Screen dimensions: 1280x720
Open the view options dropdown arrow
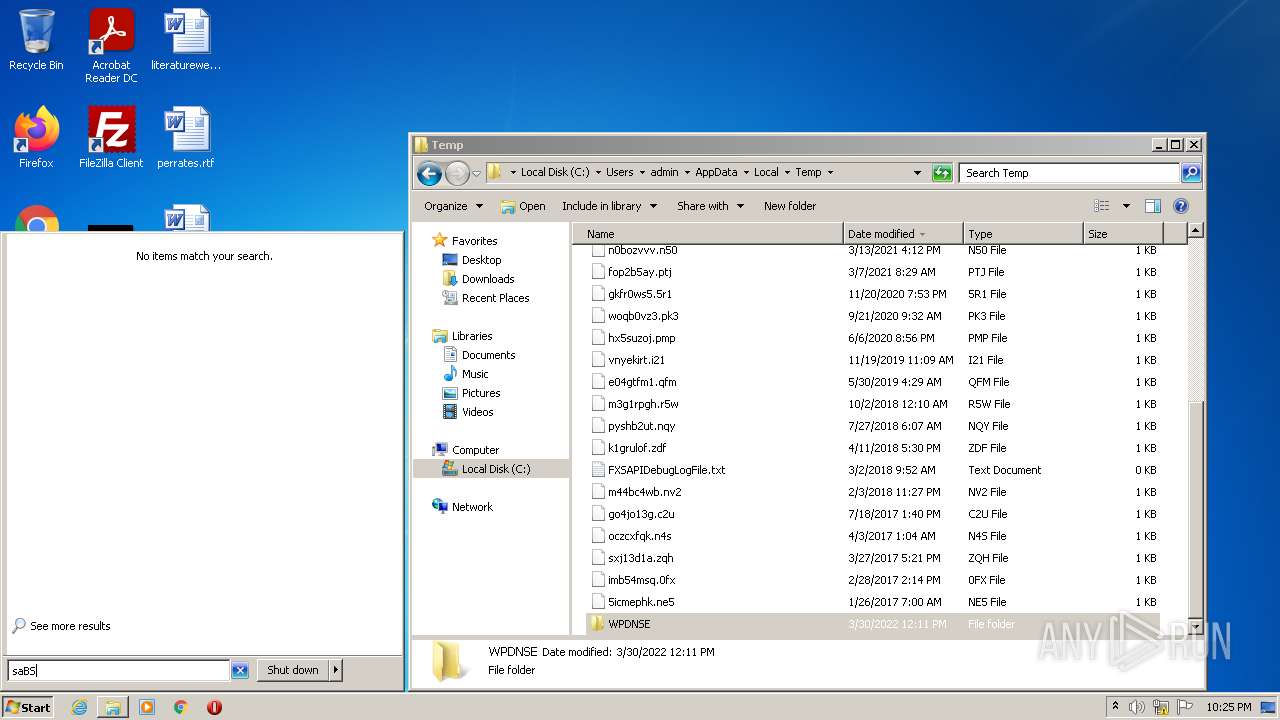point(1126,206)
